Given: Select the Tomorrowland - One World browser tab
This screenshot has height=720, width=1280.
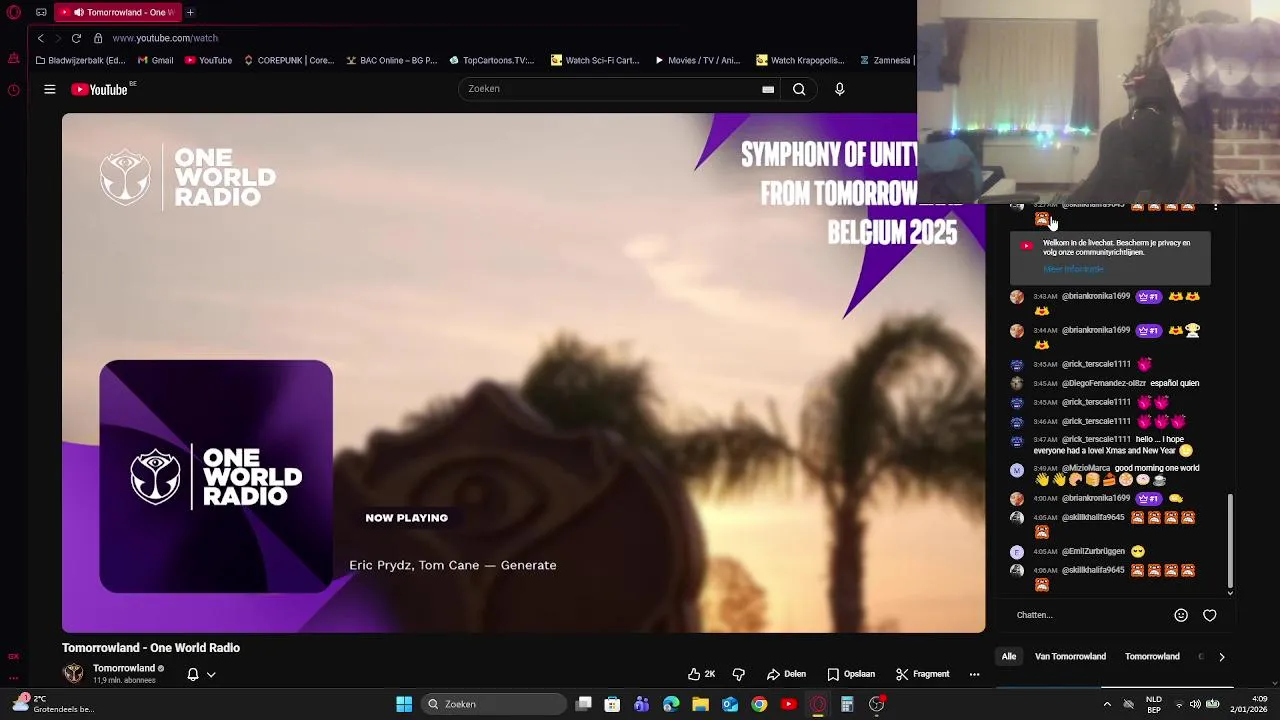Looking at the screenshot, I should (x=118, y=12).
